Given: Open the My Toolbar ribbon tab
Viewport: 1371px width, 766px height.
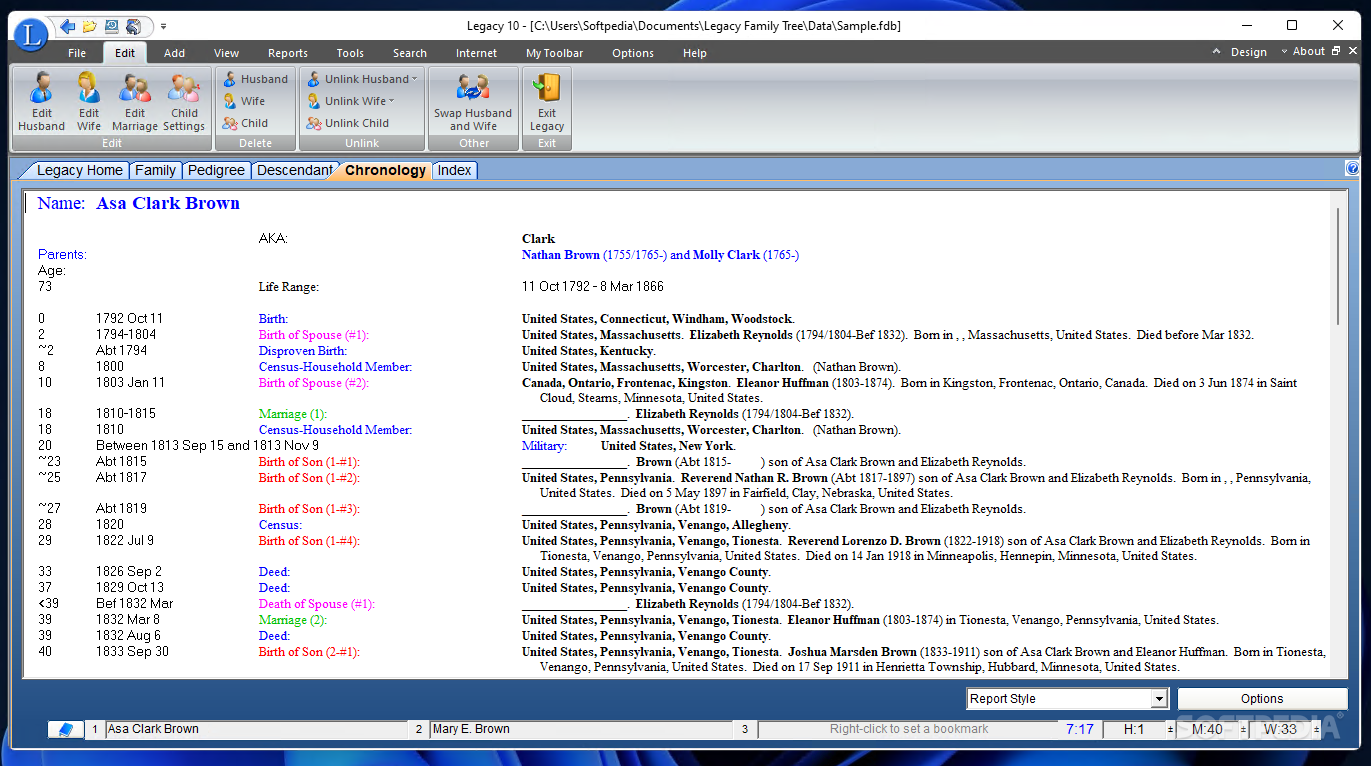Looking at the screenshot, I should tap(555, 53).
